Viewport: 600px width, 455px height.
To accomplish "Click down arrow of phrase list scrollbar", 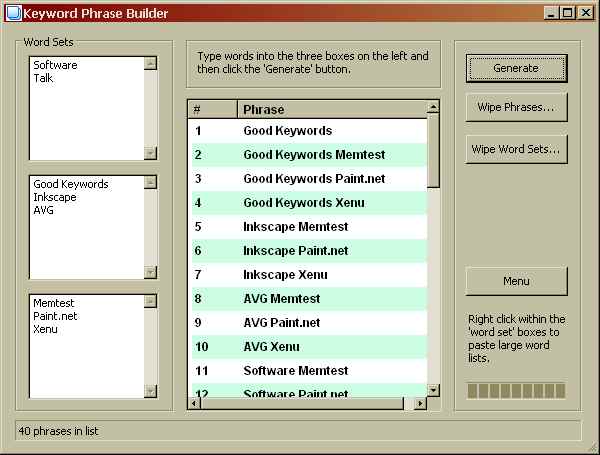I will coord(433,390).
